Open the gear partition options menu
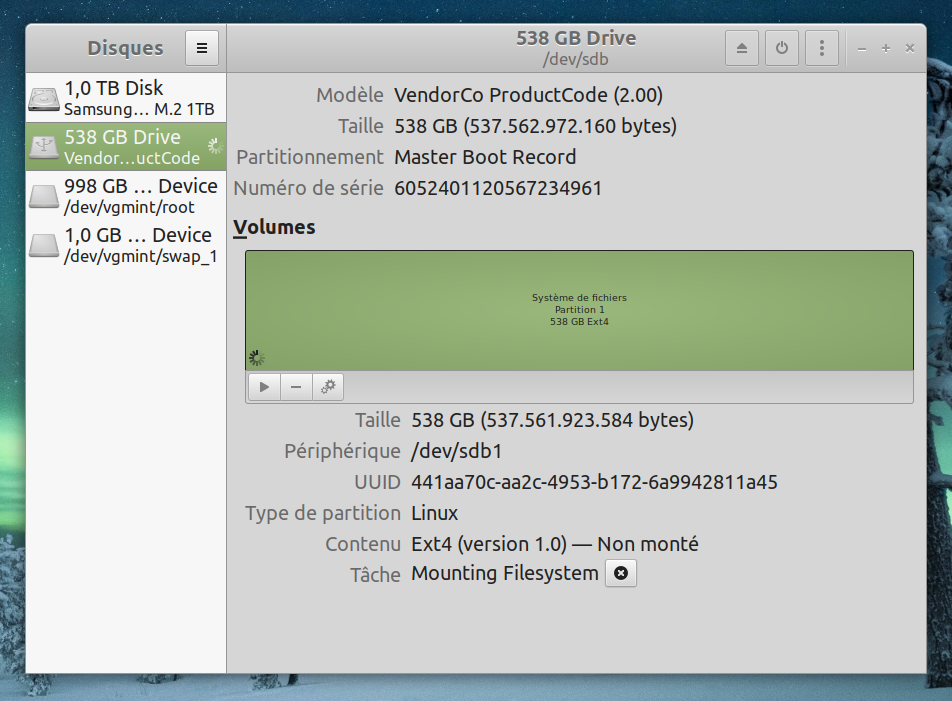Viewport: 952px width, 701px height. (328, 386)
